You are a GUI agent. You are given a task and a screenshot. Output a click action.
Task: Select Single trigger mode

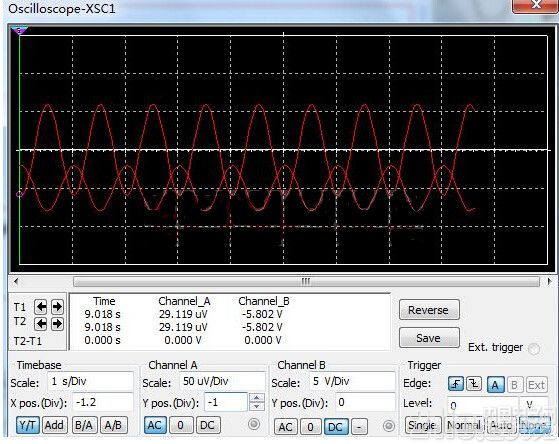423,425
